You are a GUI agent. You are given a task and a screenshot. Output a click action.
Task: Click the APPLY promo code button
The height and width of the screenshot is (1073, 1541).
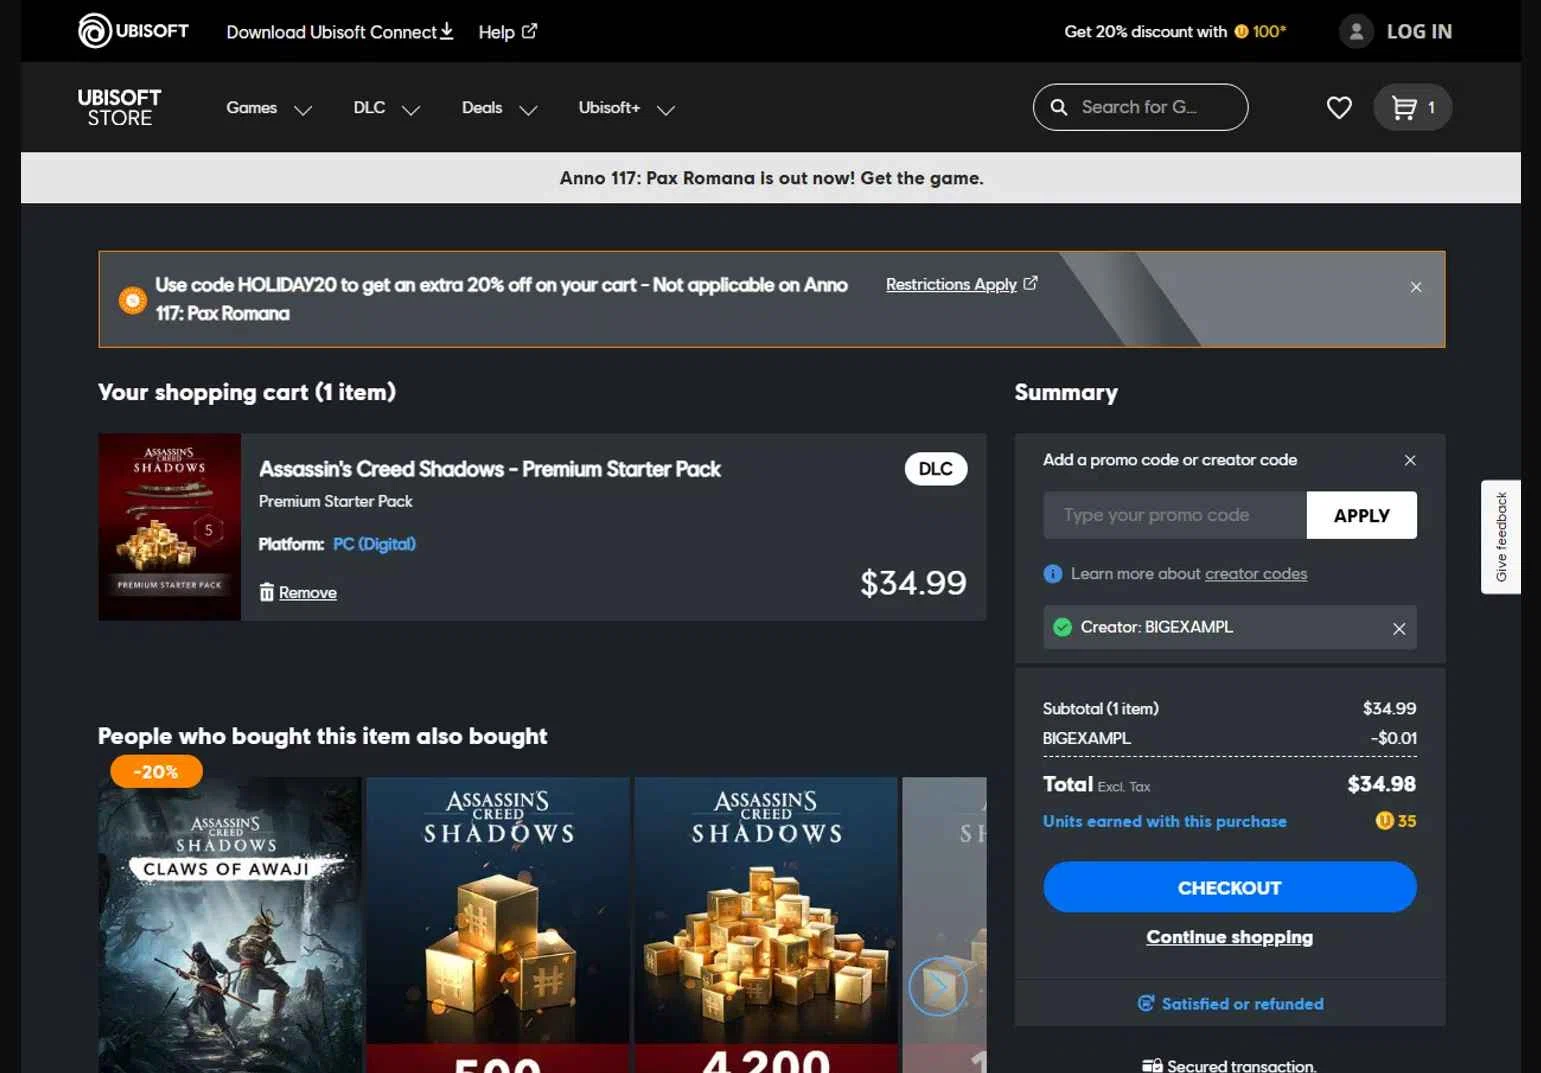pos(1362,515)
